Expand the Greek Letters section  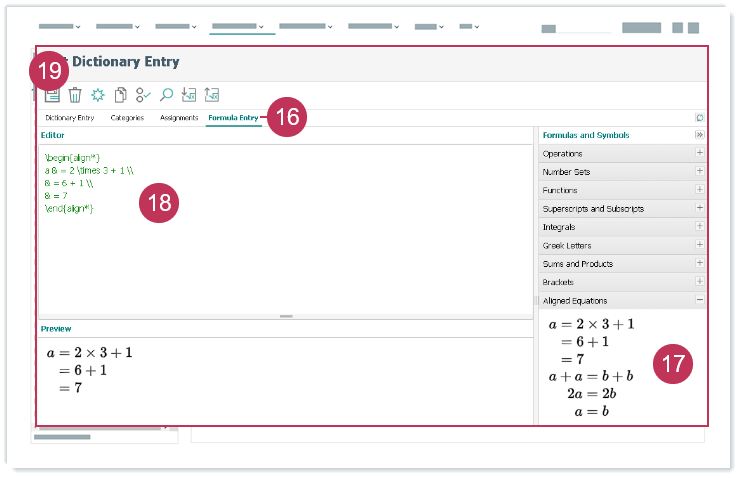[x=700, y=246]
